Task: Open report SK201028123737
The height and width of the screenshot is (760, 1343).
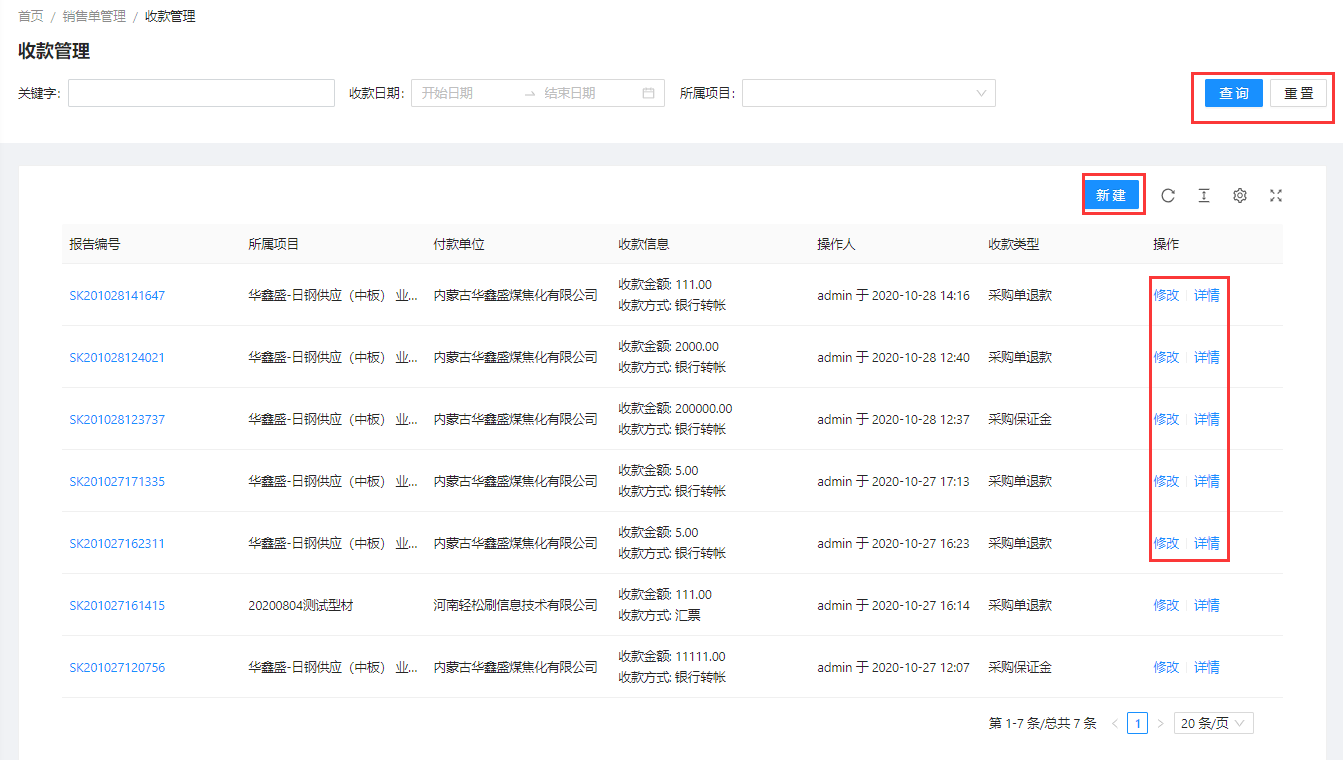Action: pyautogui.click(x=117, y=420)
